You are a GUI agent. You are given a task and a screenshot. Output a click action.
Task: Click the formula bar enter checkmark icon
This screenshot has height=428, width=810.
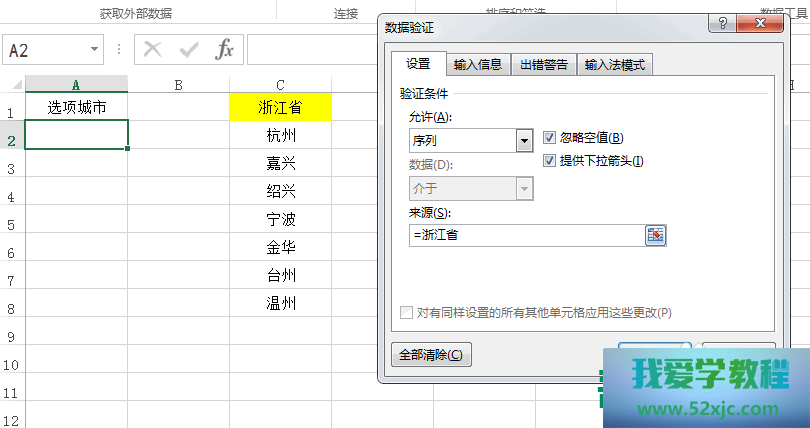pos(189,49)
